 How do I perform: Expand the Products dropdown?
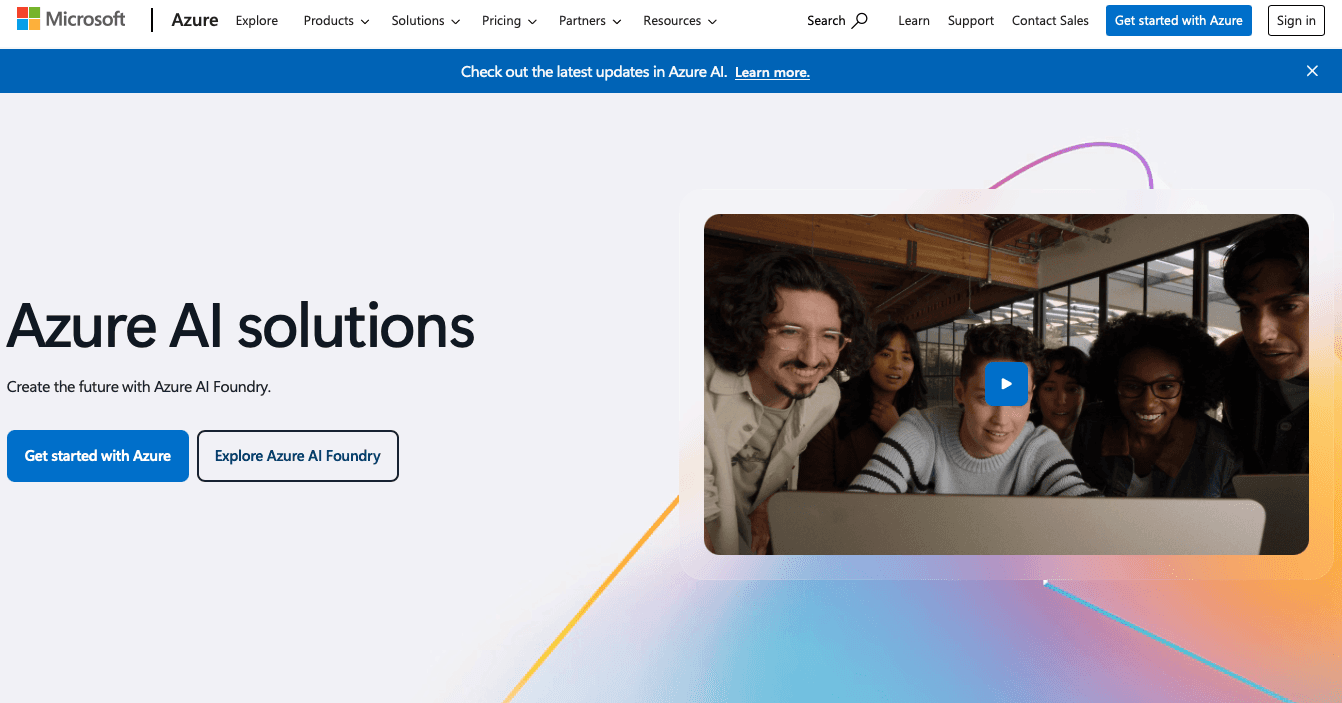coord(336,20)
